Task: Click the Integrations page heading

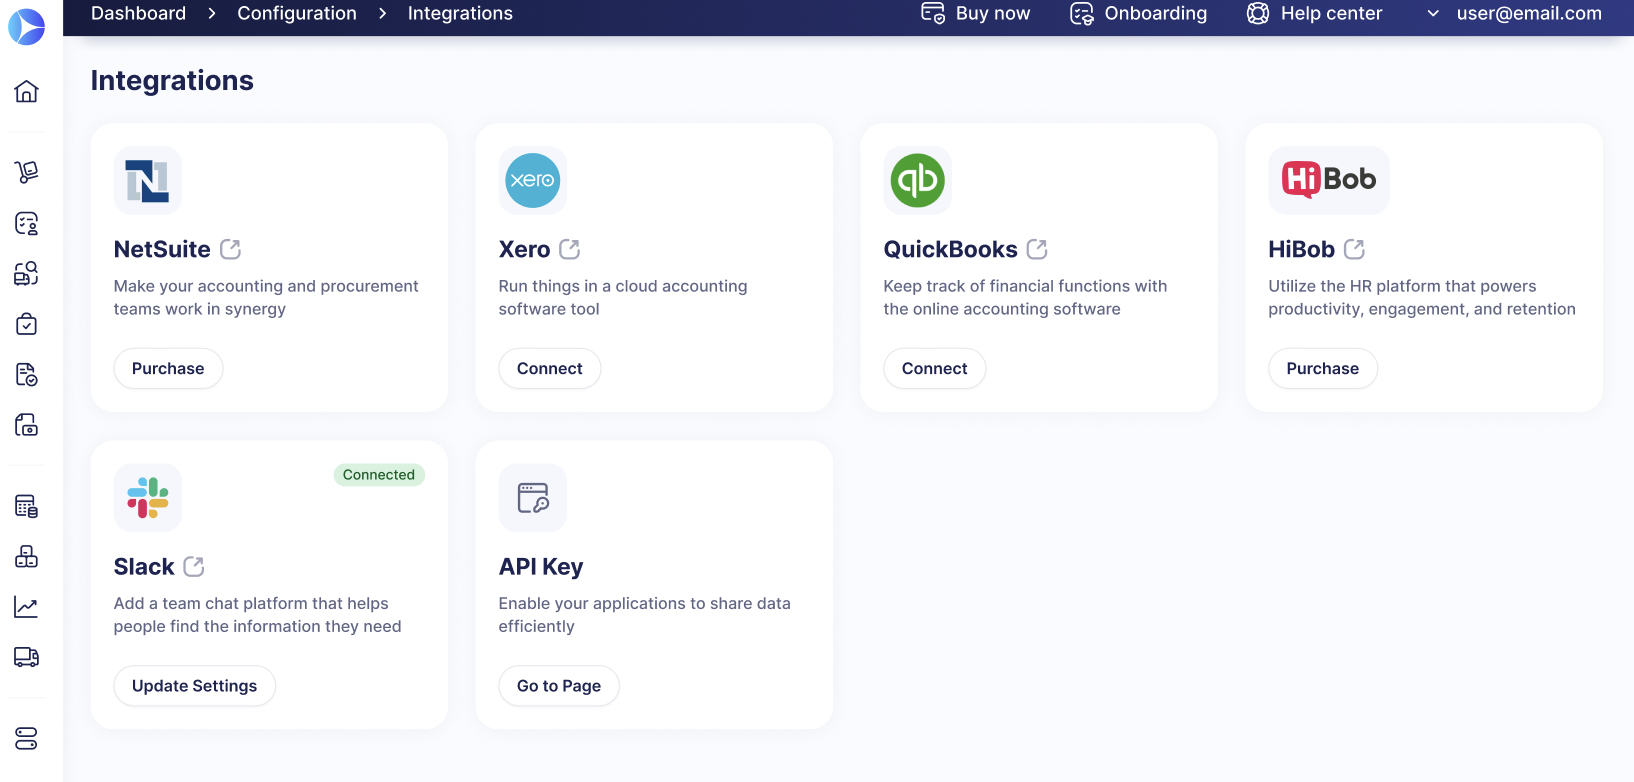Action: click(172, 80)
